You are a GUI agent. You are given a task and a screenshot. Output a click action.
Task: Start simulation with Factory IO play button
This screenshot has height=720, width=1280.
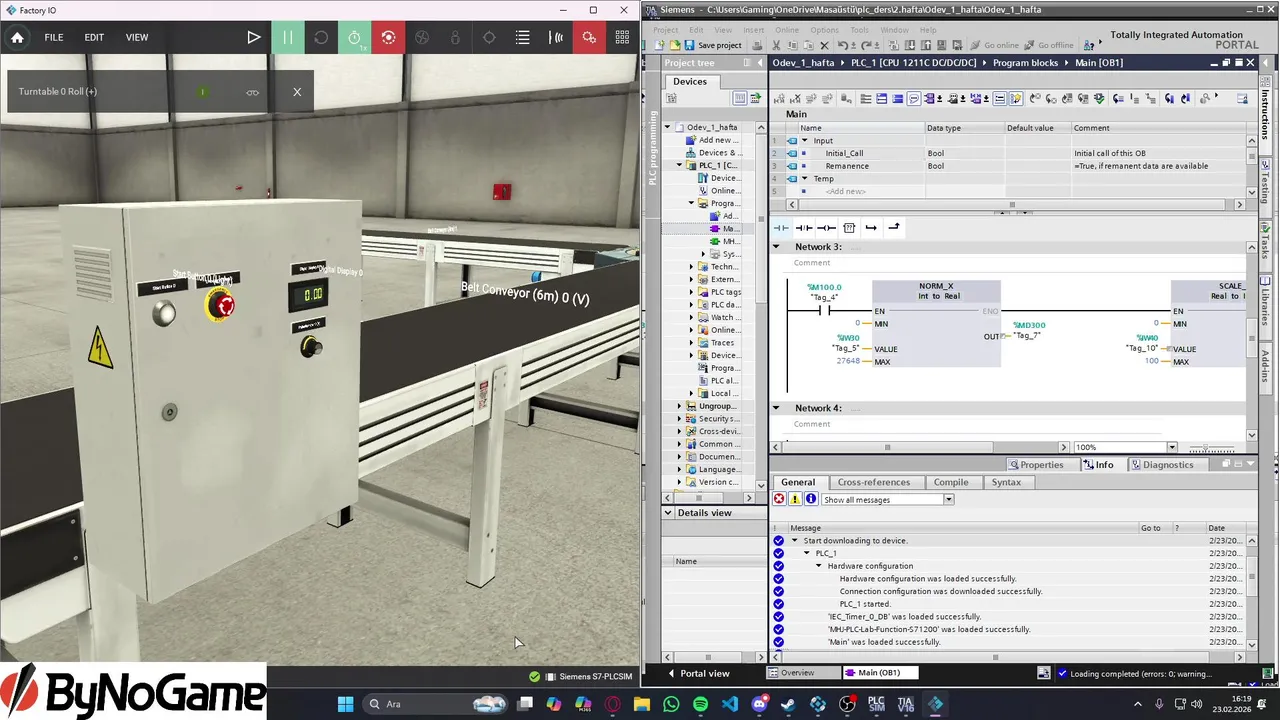[x=254, y=37]
